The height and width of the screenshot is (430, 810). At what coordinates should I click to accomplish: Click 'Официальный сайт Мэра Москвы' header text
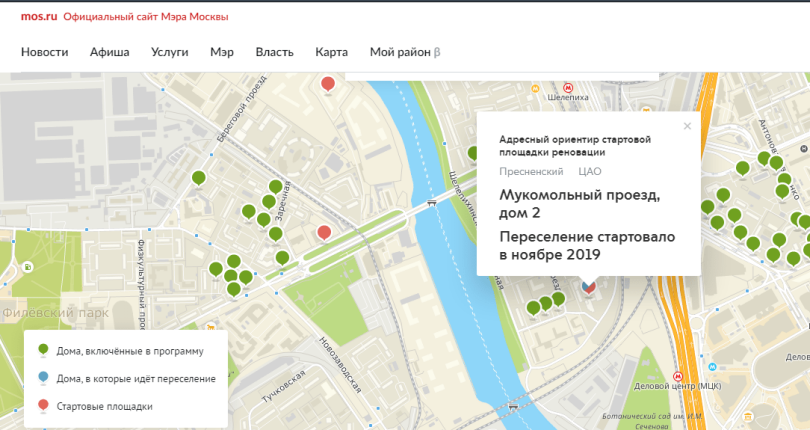pyautogui.click(x=146, y=17)
